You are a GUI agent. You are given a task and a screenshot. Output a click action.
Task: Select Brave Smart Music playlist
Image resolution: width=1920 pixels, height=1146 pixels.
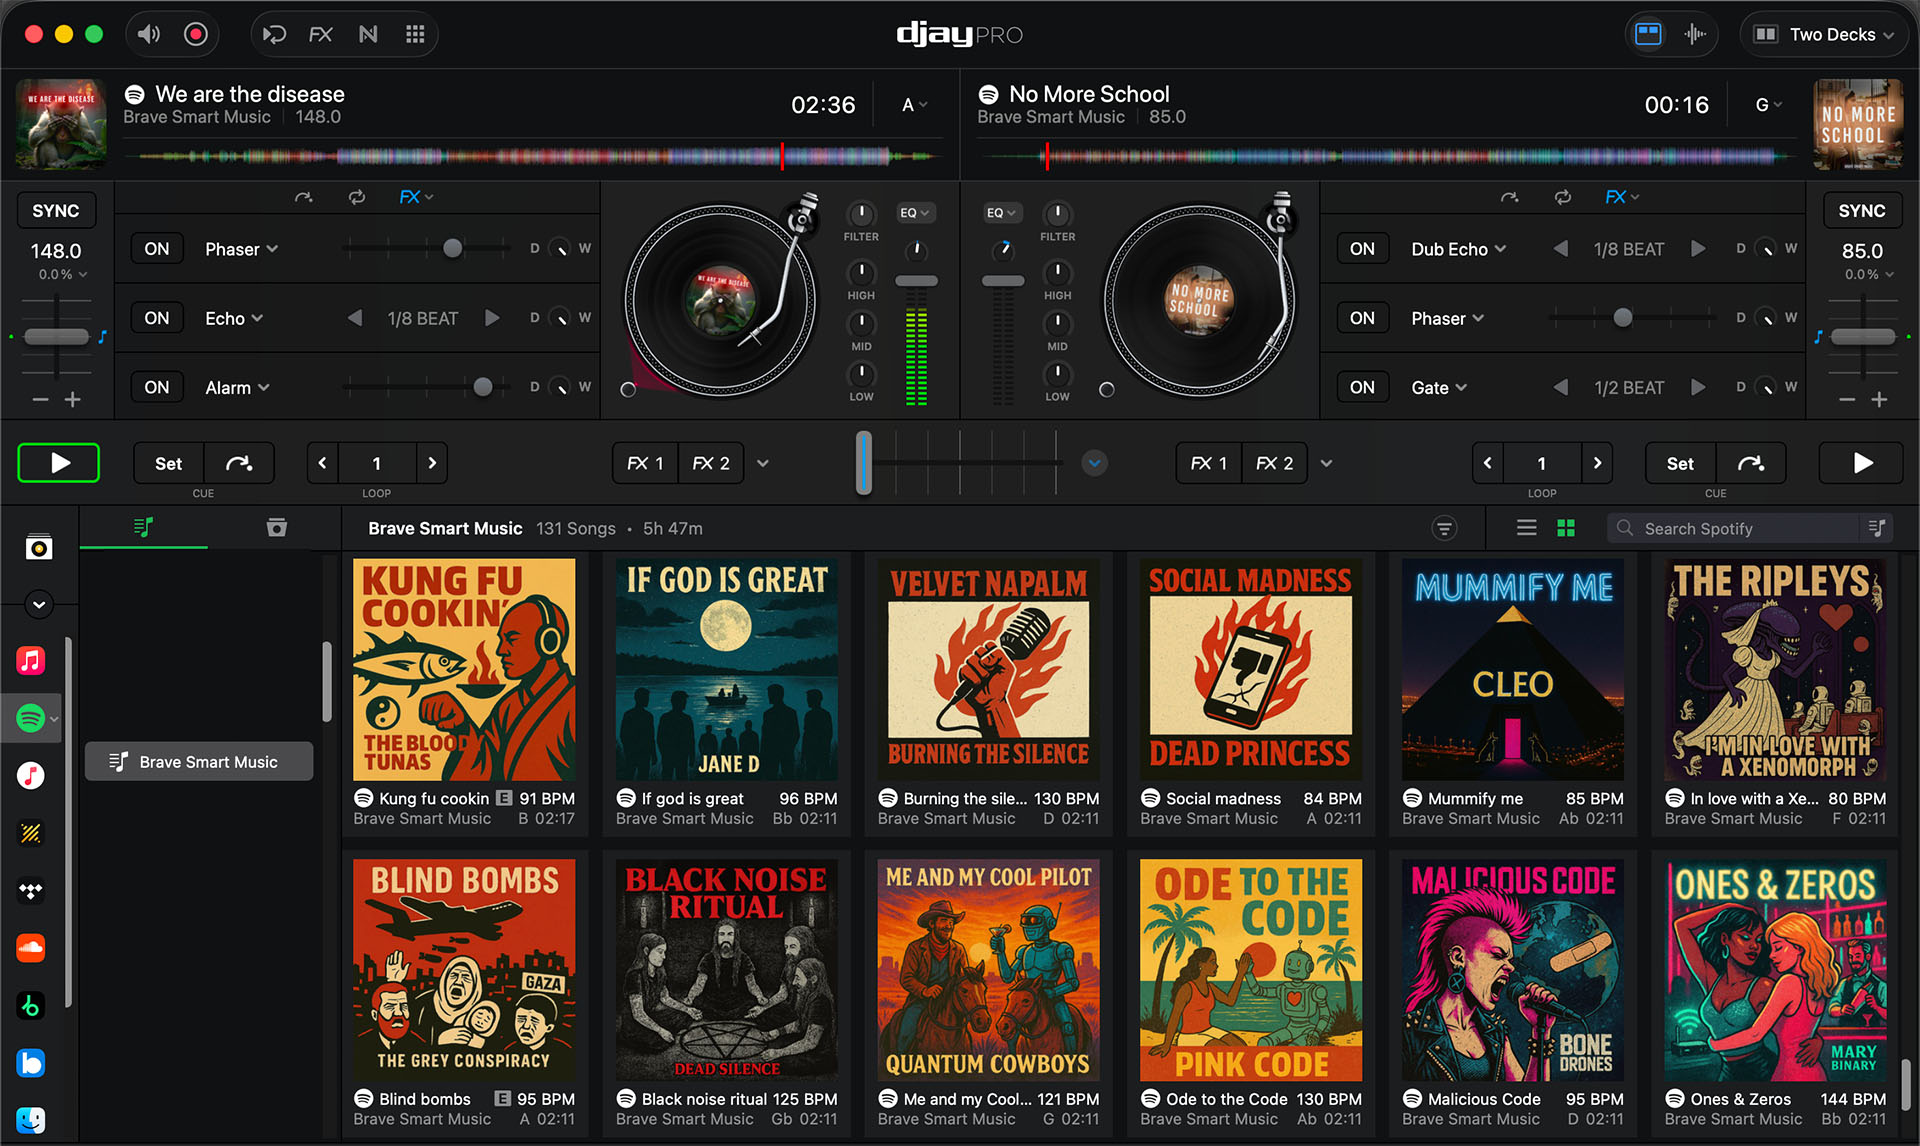(199, 762)
